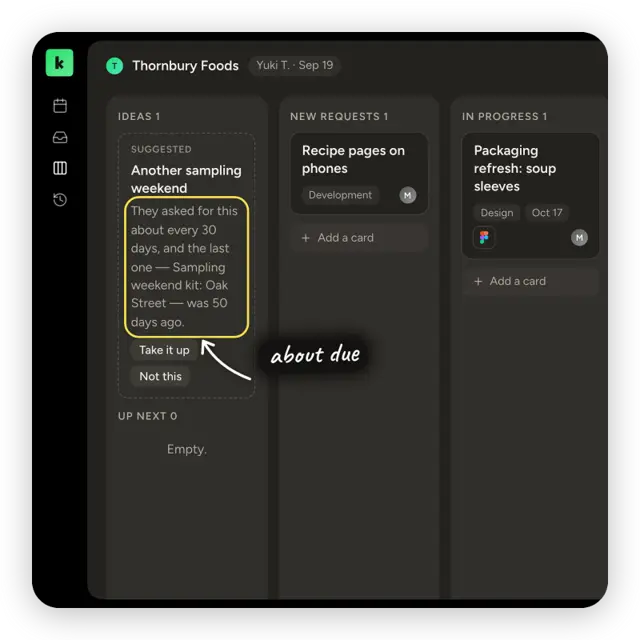The image size is (640, 640).
Task: Switch to the board columns view icon
Action: click(60, 168)
